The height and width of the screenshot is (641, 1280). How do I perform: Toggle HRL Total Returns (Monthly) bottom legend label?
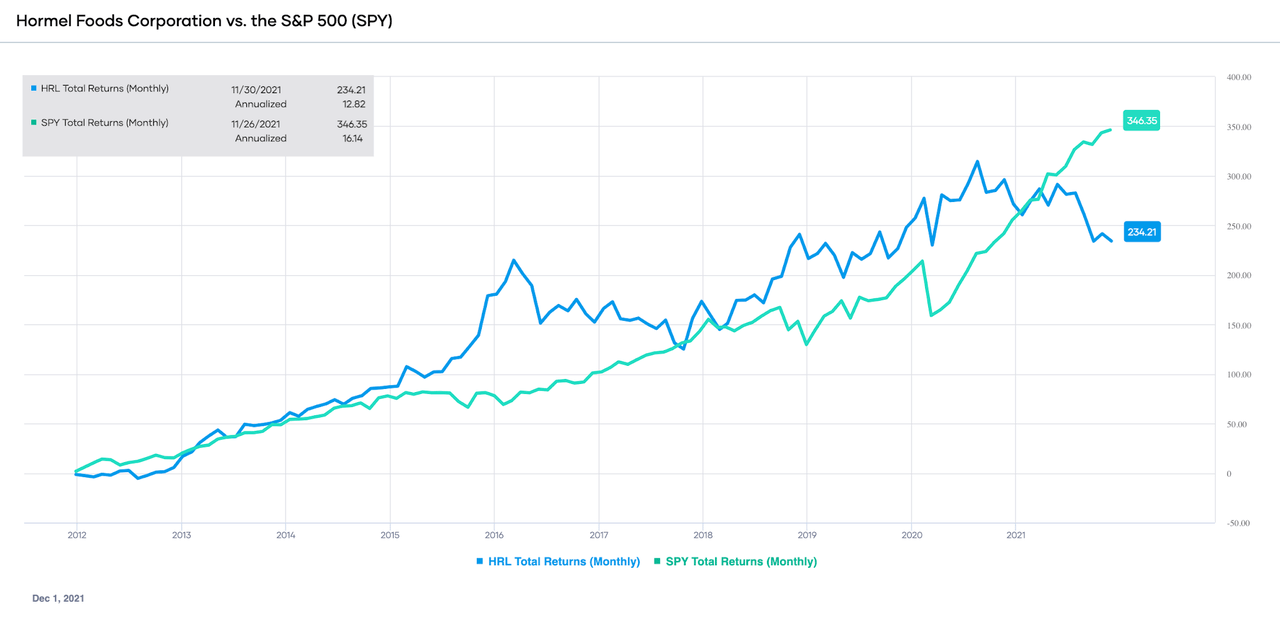click(564, 562)
